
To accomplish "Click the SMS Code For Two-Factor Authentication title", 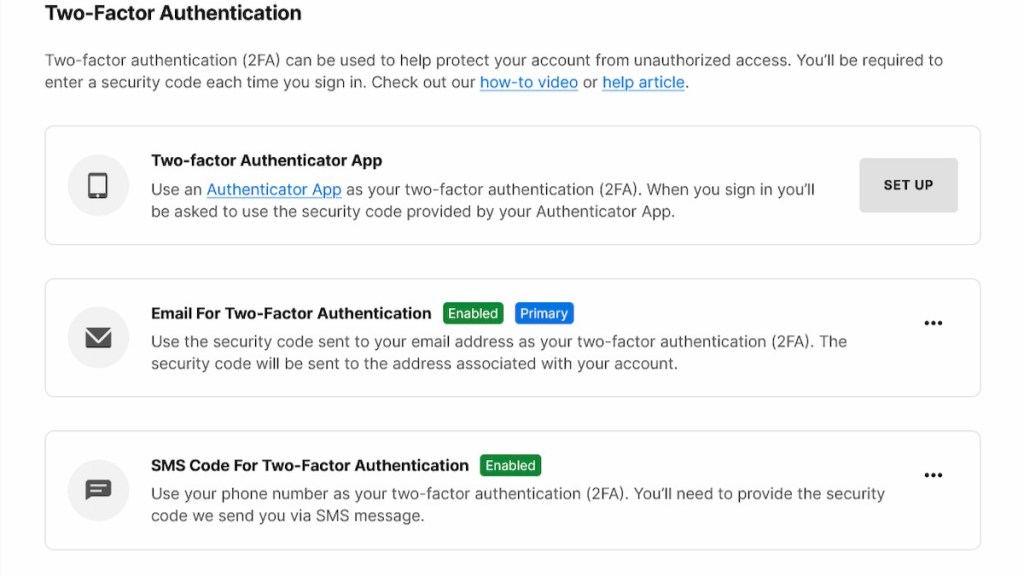I will pos(310,465).
